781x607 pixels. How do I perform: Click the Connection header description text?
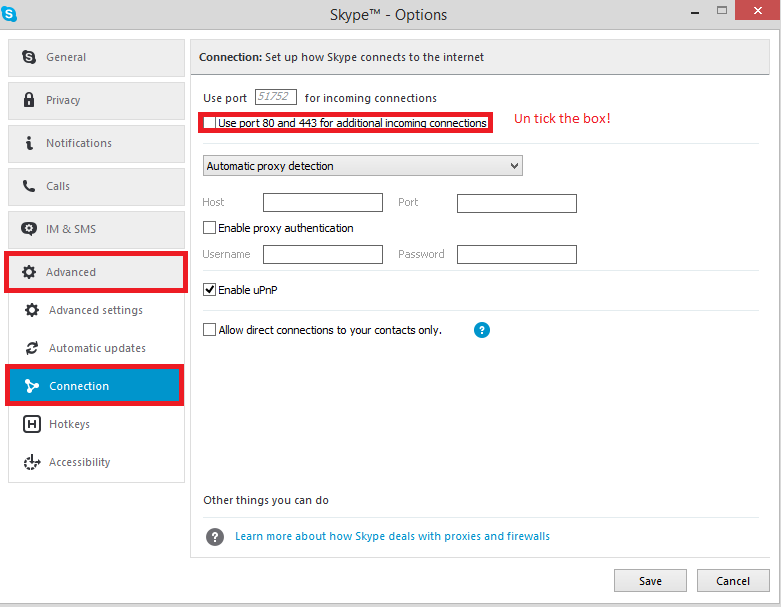[x=341, y=57]
